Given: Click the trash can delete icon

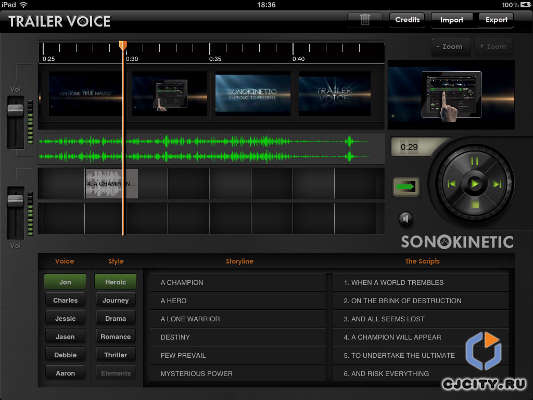Looking at the screenshot, I should point(365,20).
